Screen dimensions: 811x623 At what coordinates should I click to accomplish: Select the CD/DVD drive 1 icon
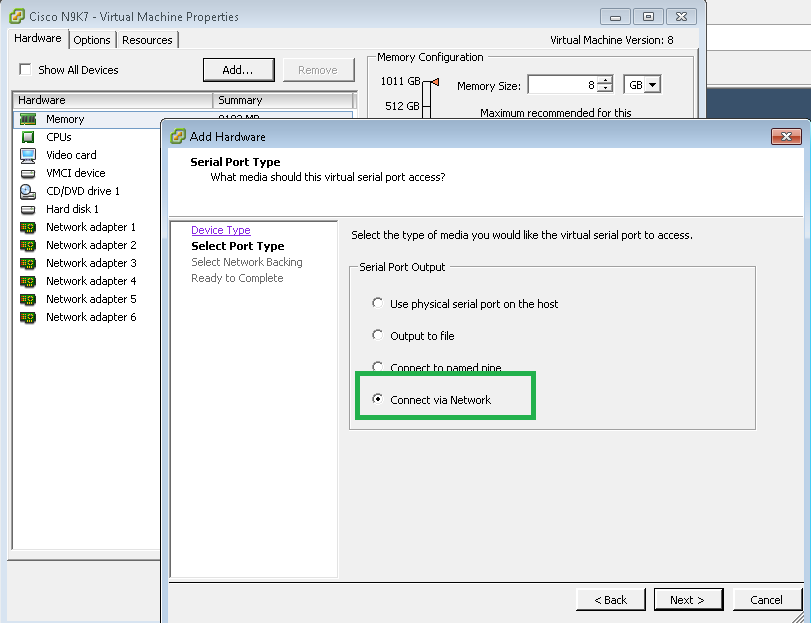28,191
